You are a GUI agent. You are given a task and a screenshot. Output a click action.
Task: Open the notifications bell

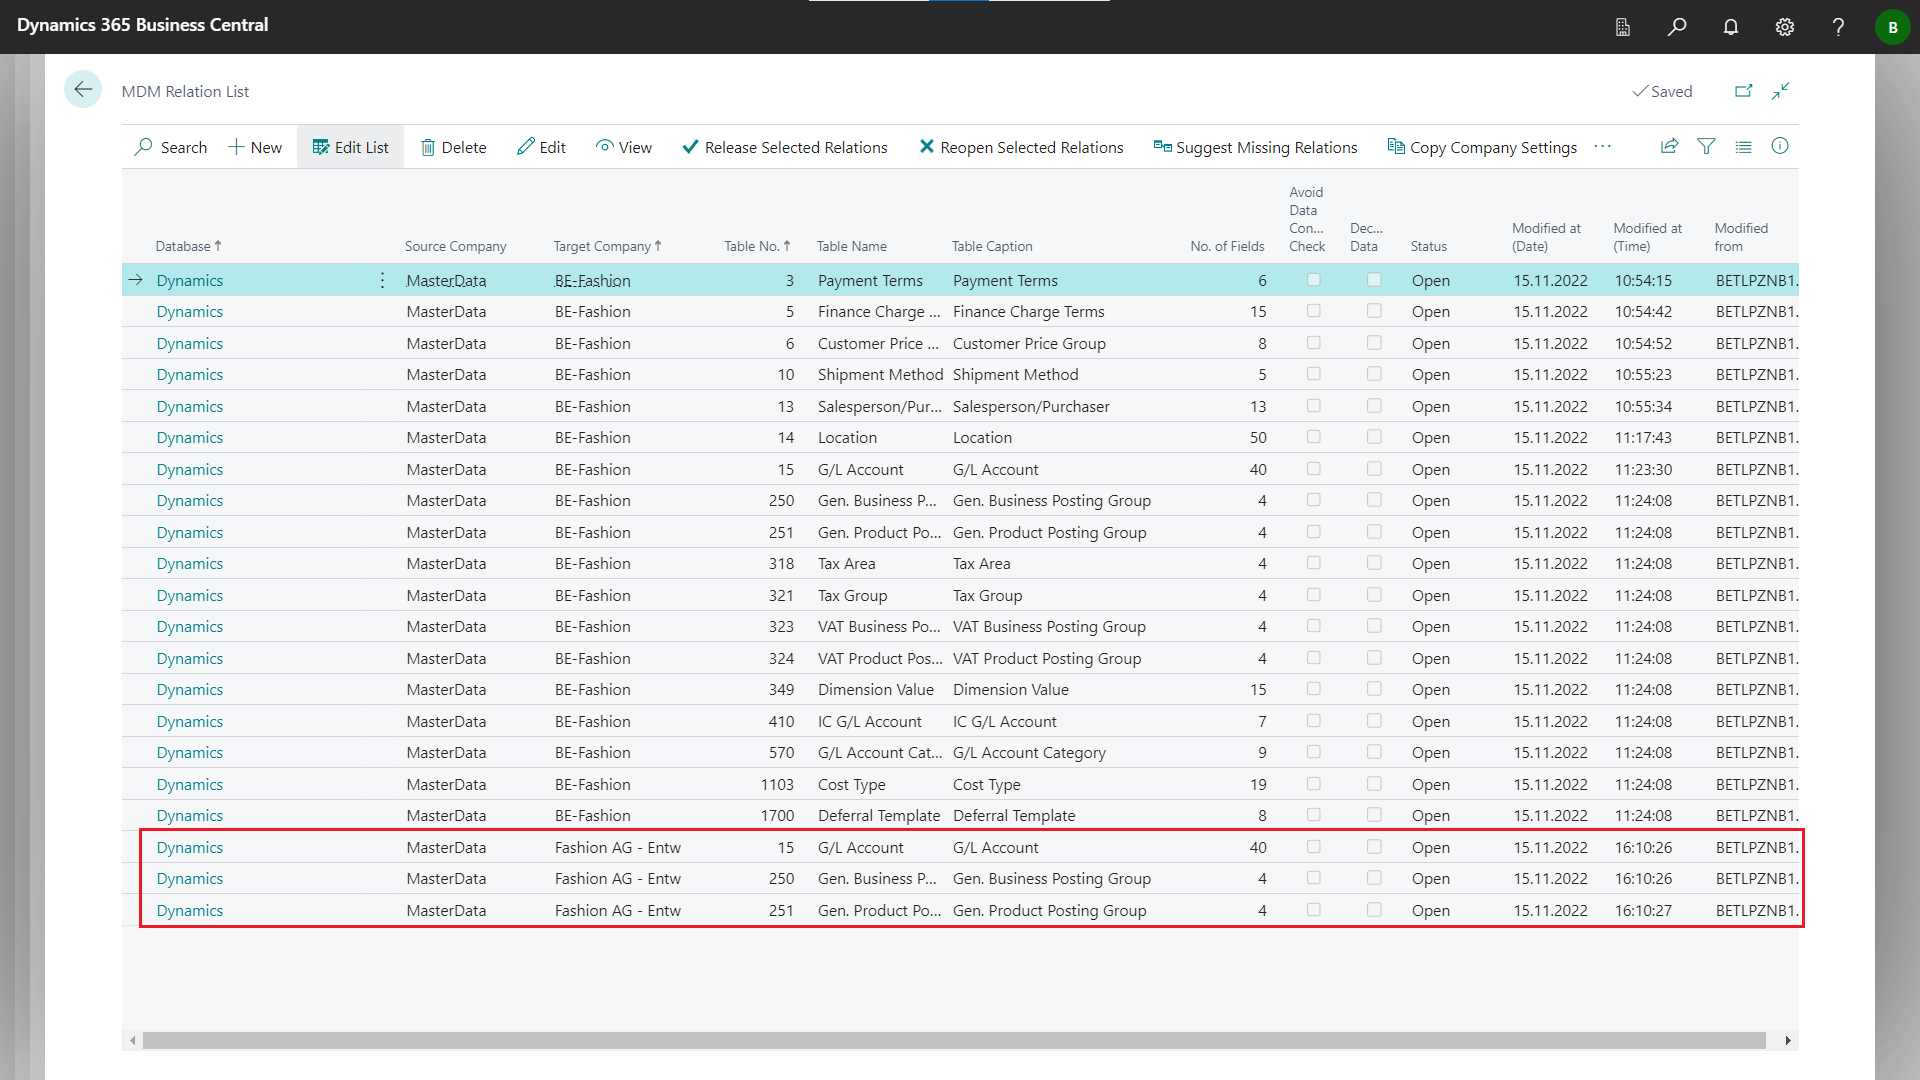coord(1731,27)
